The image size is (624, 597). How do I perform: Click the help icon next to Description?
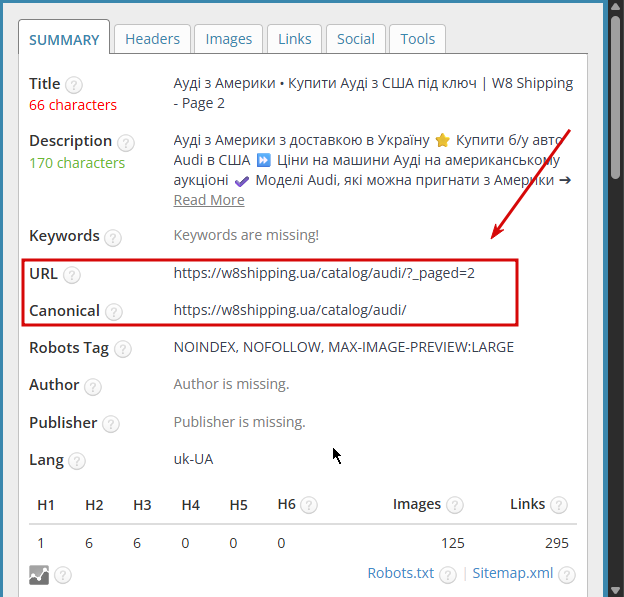pyautogui.click(x=126, y=142)
